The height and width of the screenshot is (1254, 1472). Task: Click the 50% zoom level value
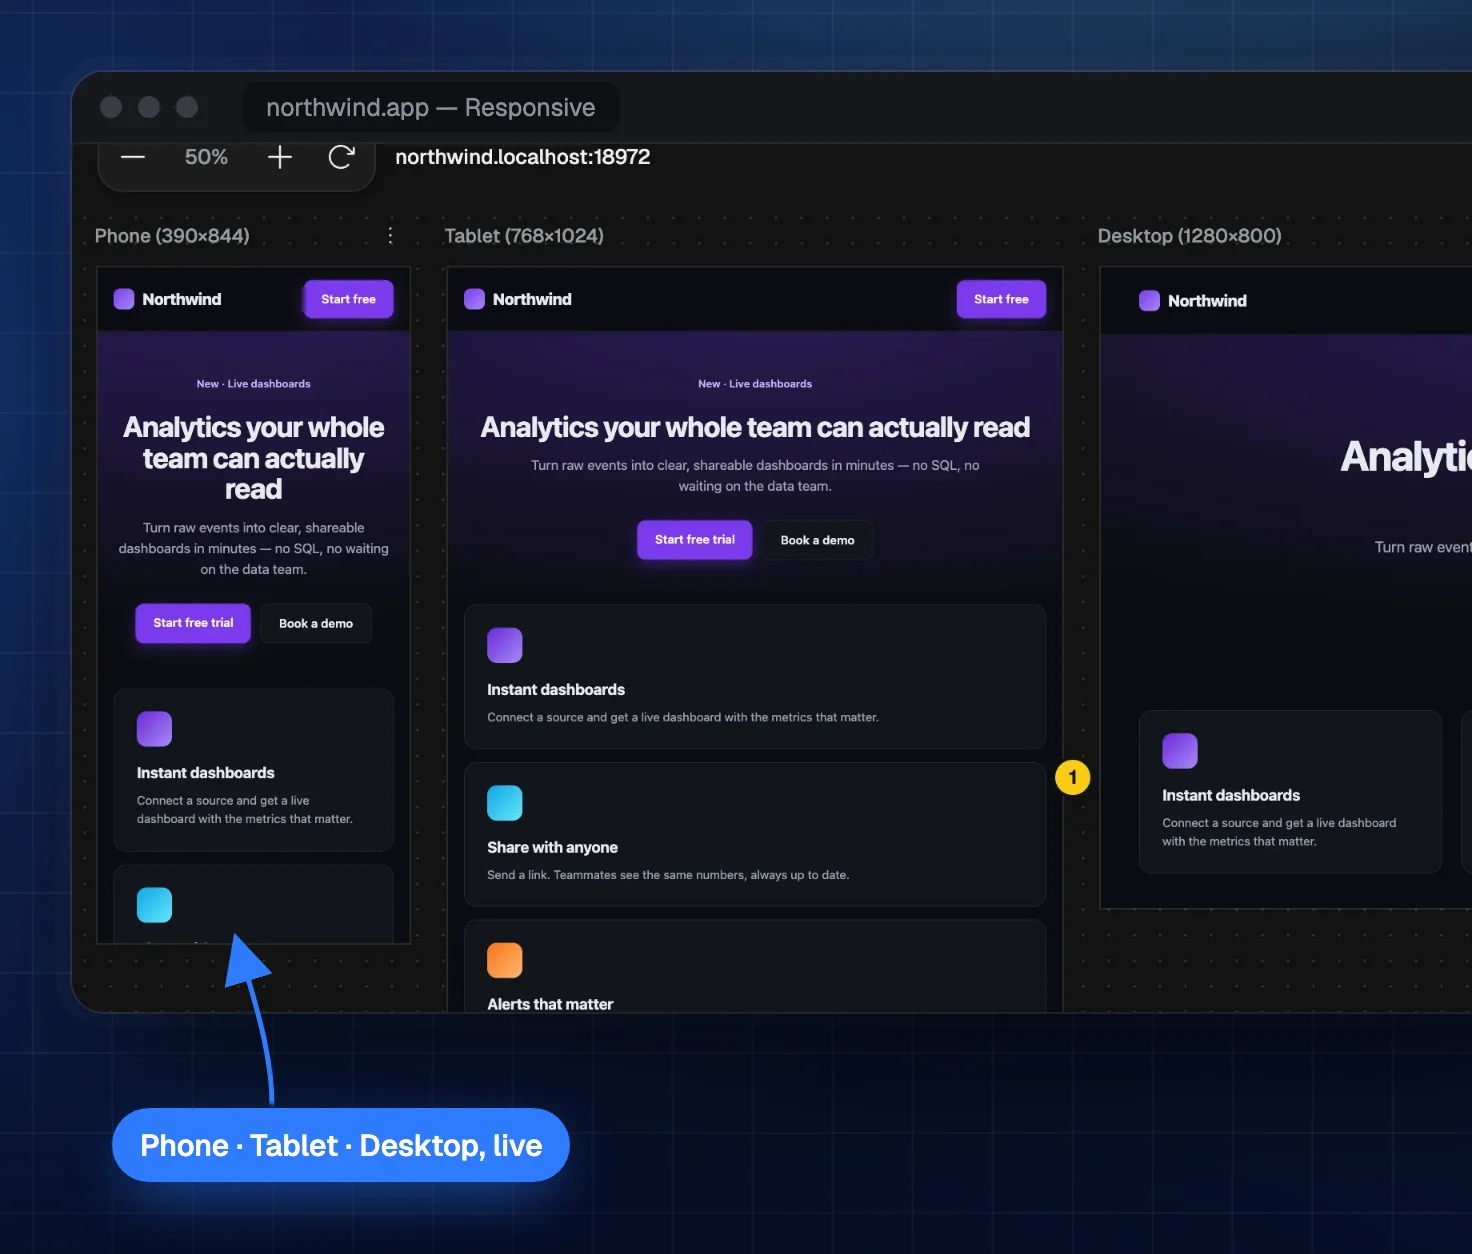coord(206,157)
